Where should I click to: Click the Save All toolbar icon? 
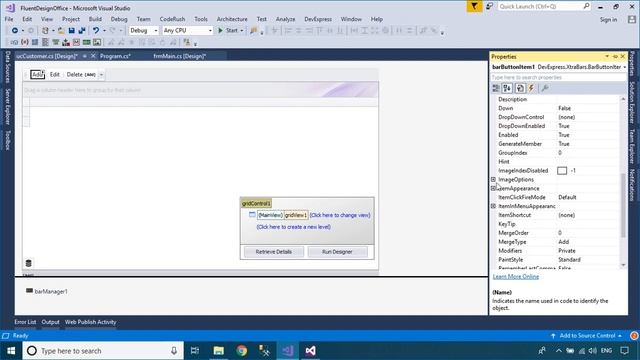[82, 31]
